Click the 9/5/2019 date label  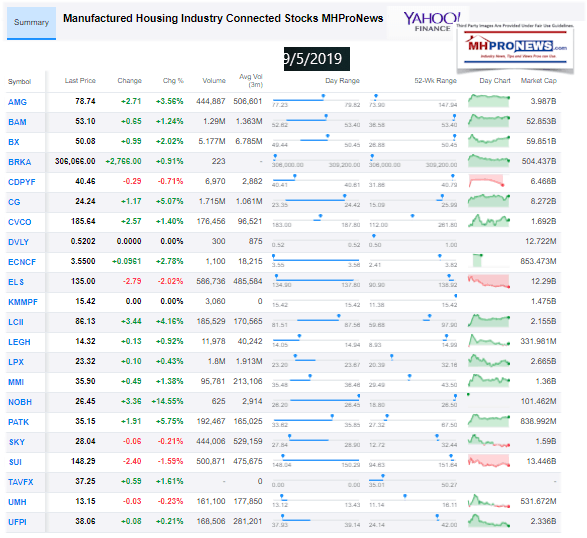click(x=317, y=59)
